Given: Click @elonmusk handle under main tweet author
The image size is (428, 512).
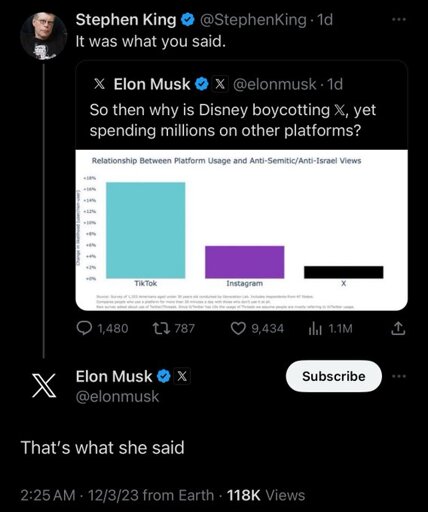Looking at the screenshot, I should (x=117, y=397).
